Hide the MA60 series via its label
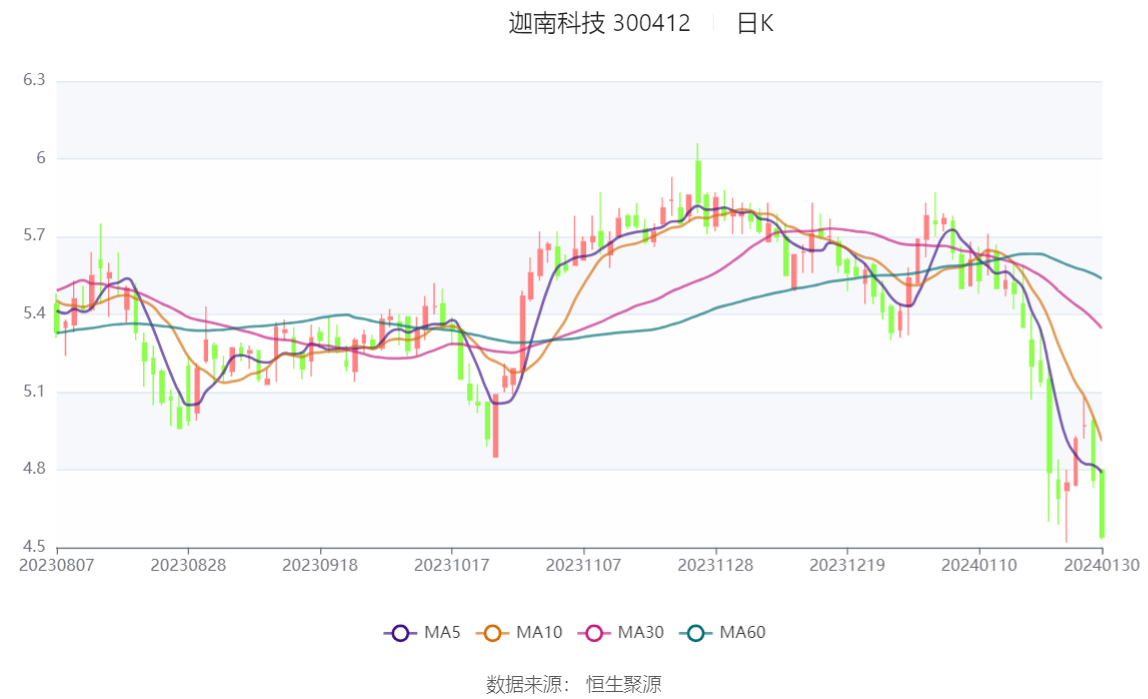This screenshot has height=699, width=1148. (742, 632)
